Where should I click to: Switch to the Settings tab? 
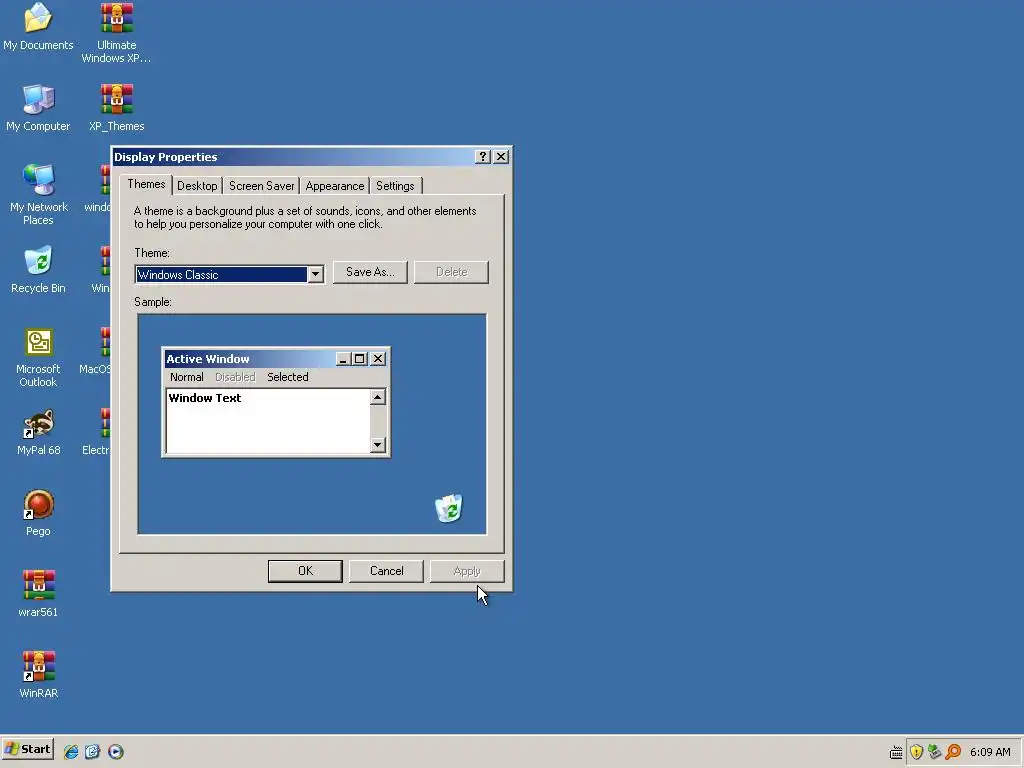[395, 186]
